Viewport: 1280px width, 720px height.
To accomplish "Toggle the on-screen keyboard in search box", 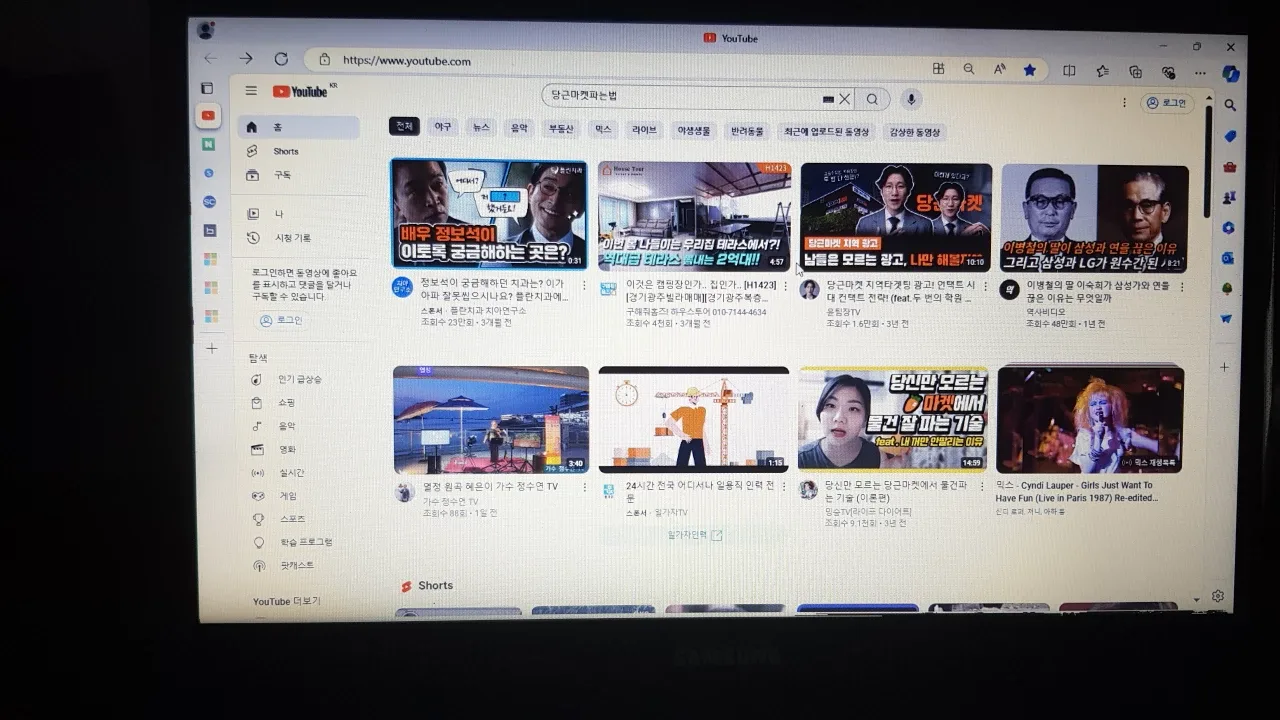I will pos(828,99).
